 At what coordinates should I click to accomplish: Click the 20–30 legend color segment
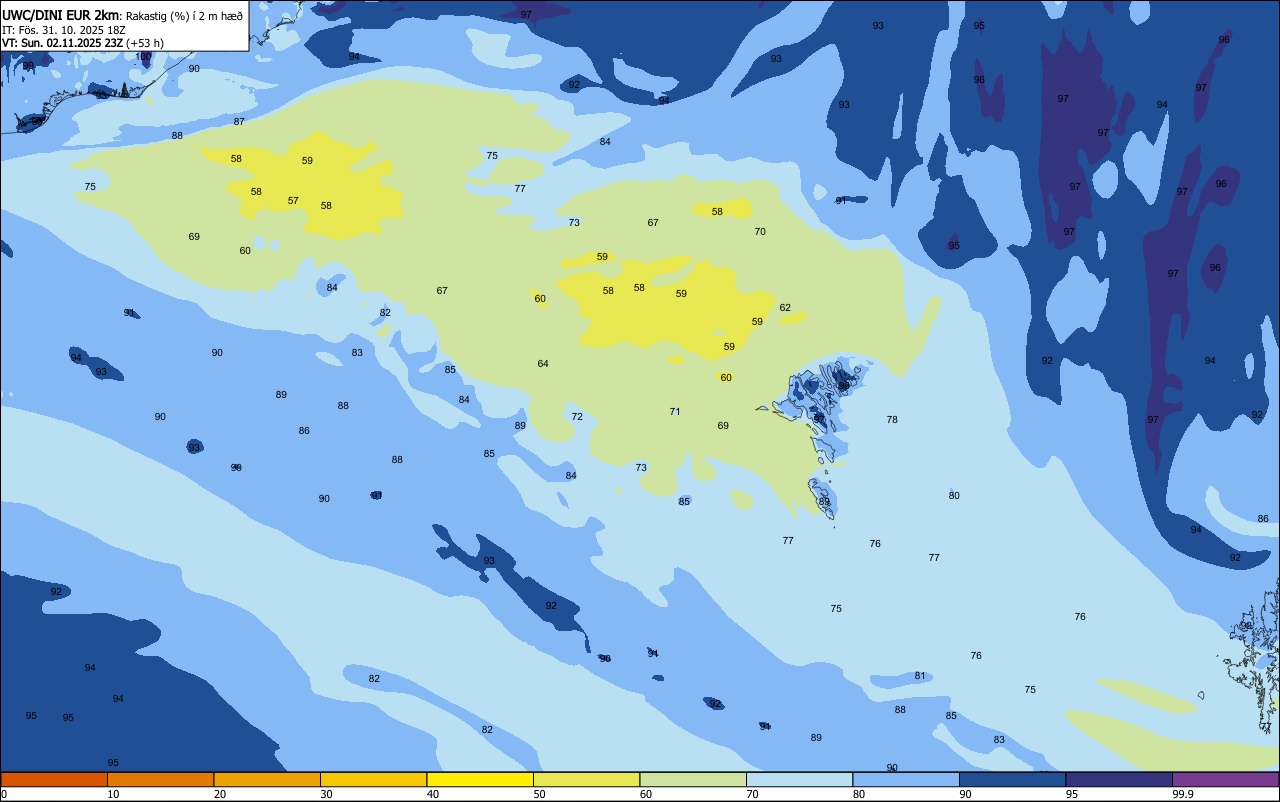(267, 779)
